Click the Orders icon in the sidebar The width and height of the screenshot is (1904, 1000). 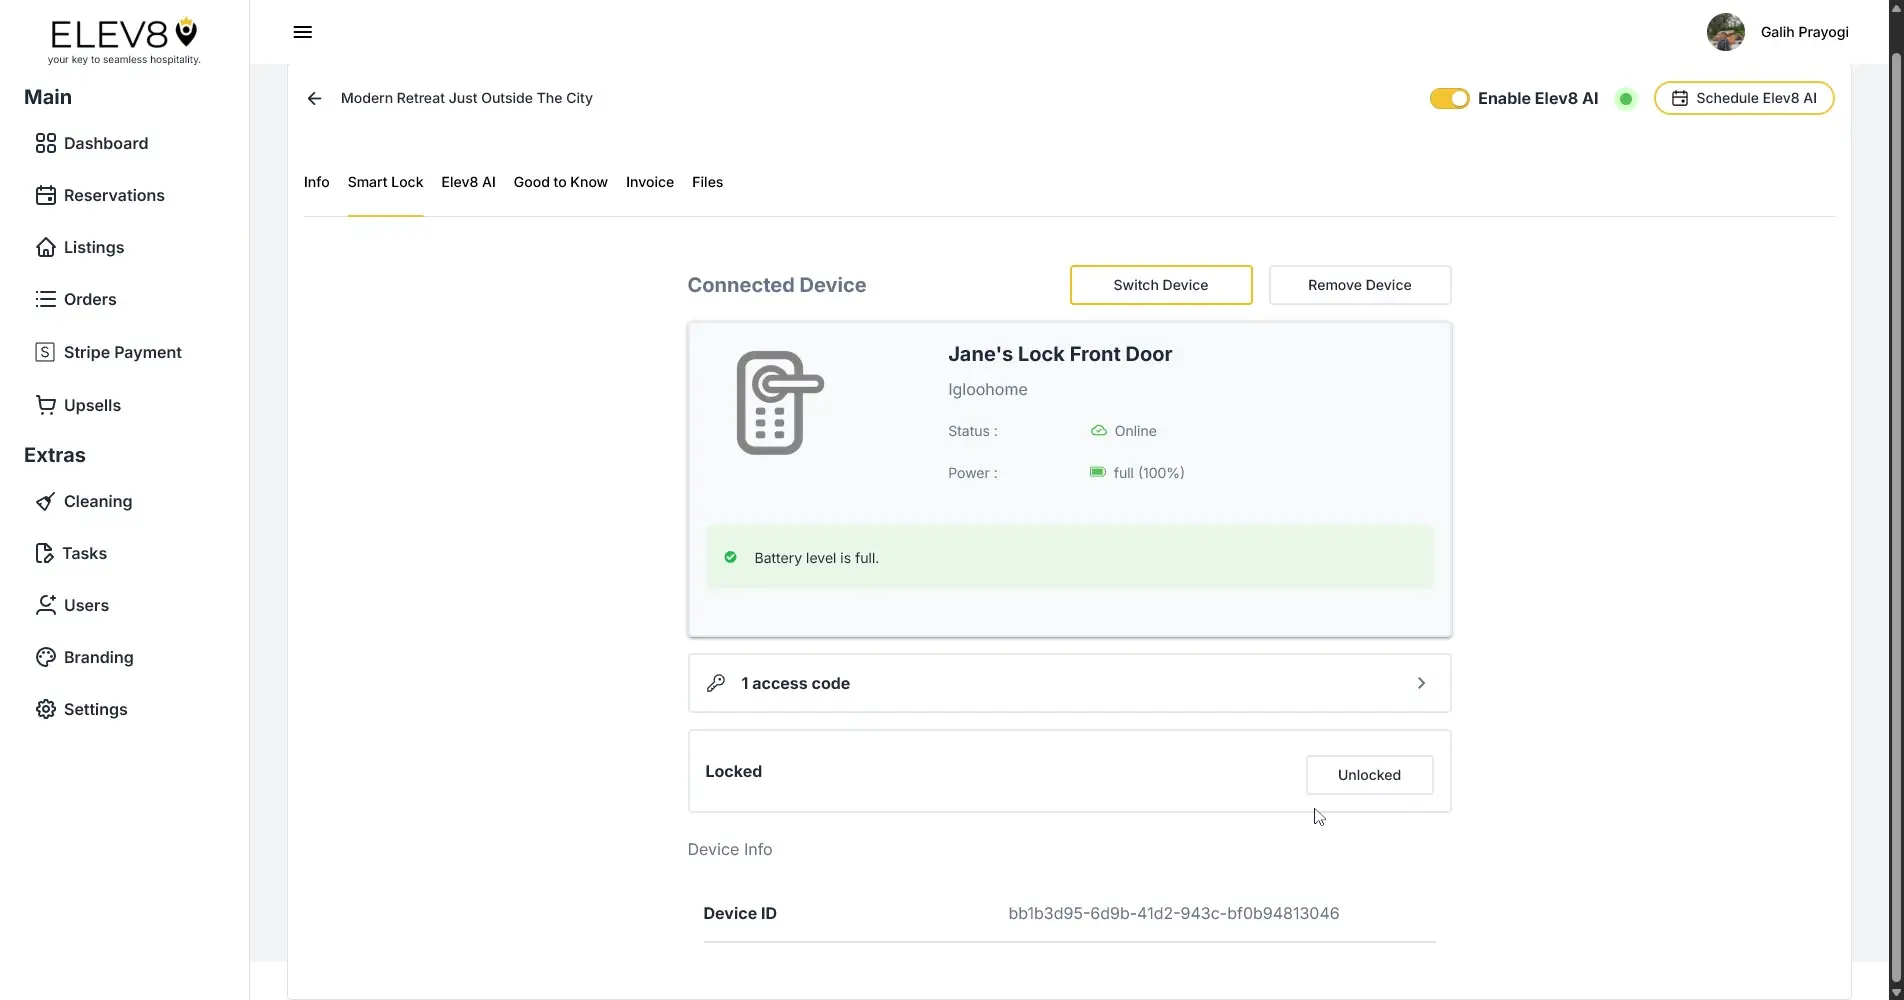point(46,299)
